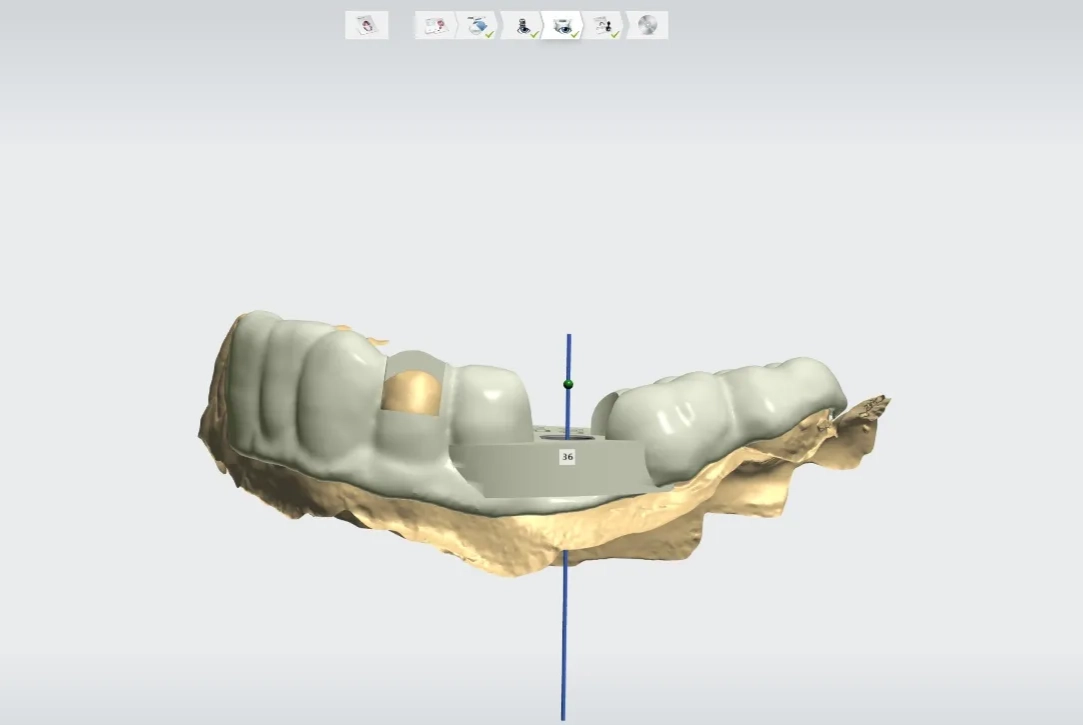Click the export disc workflow step
1083x725 pixels.
[647, 26]
